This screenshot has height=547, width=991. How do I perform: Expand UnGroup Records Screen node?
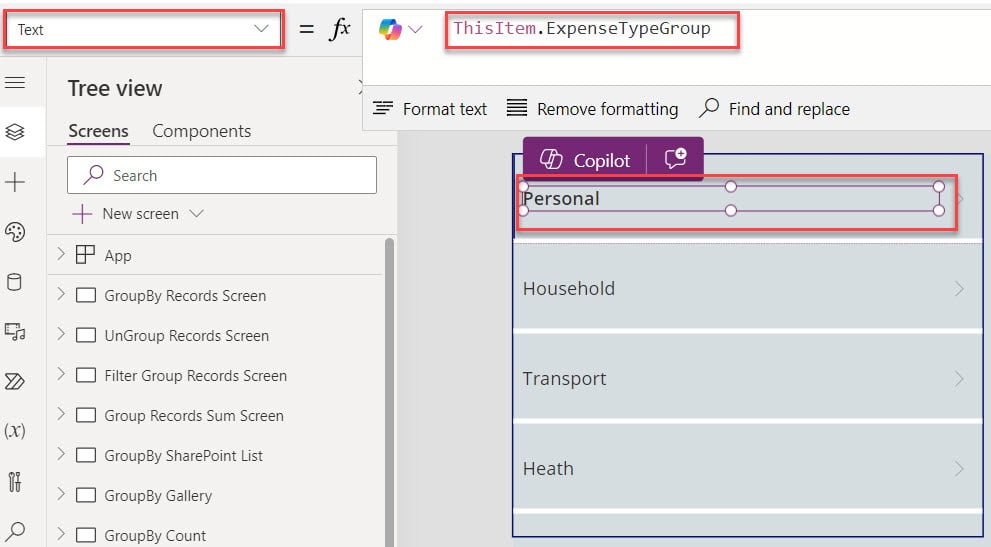[x=61, y=334]
